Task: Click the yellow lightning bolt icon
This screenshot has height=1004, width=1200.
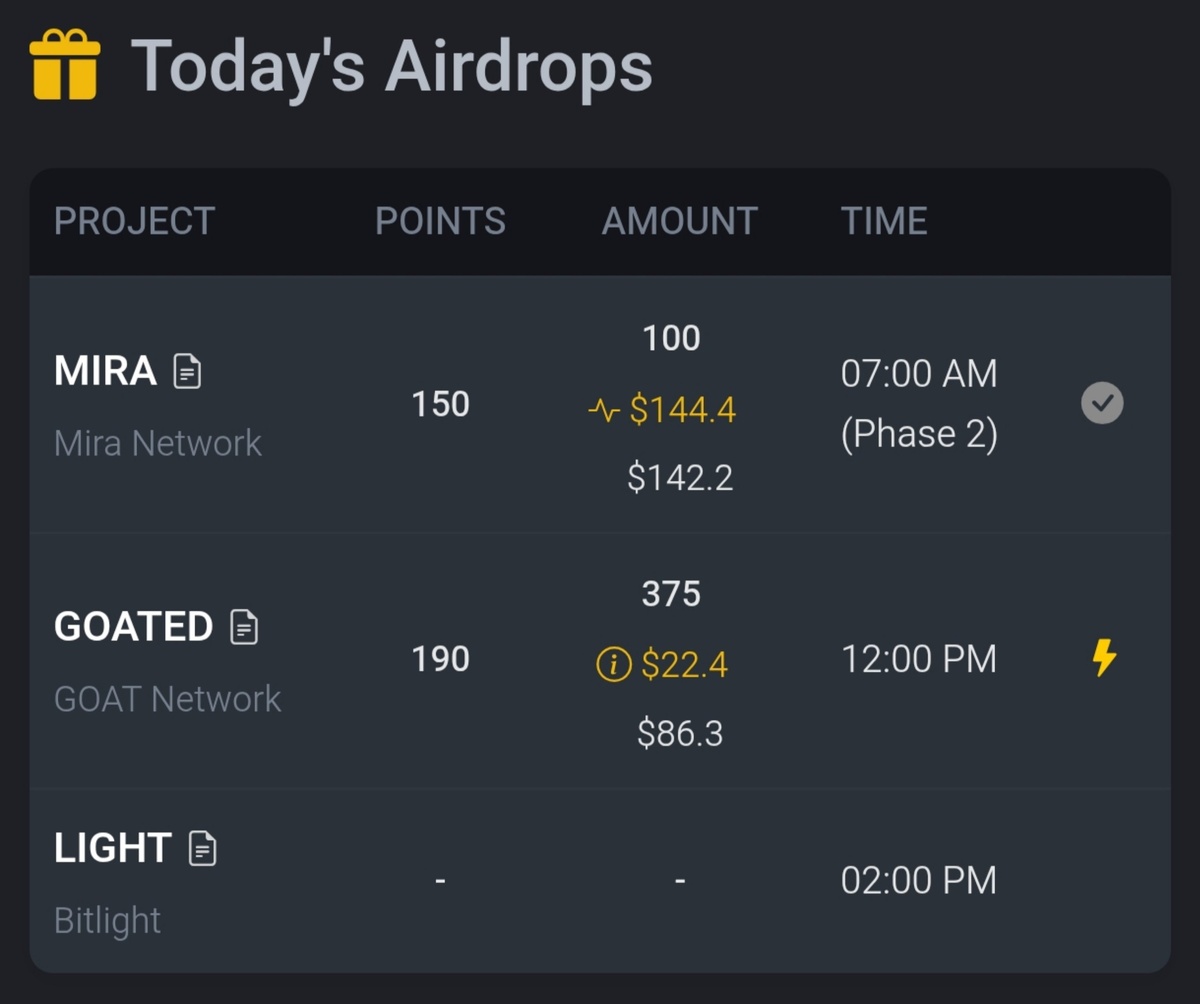Action: 1103,659
